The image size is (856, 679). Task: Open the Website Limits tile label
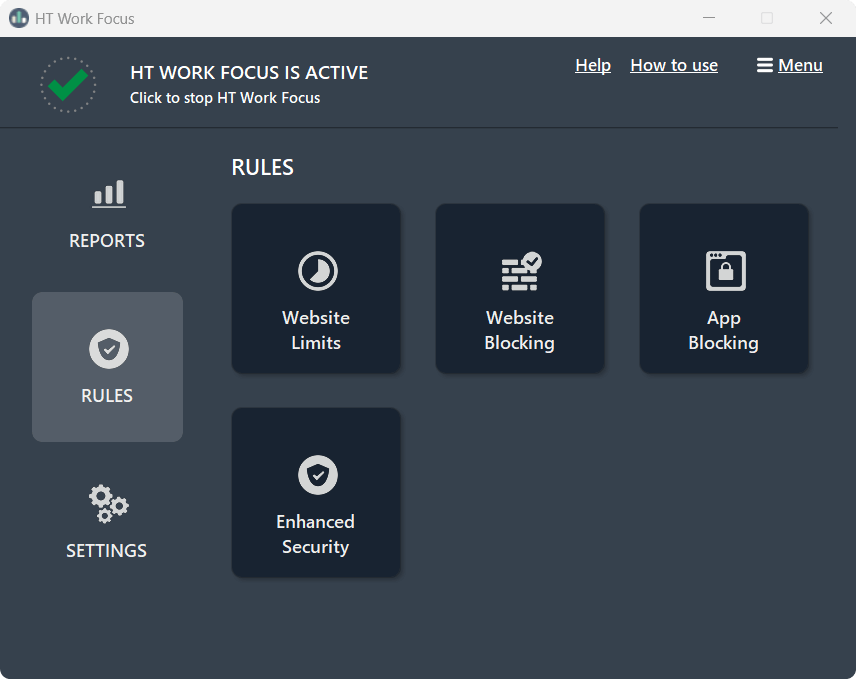click(316, 330)
